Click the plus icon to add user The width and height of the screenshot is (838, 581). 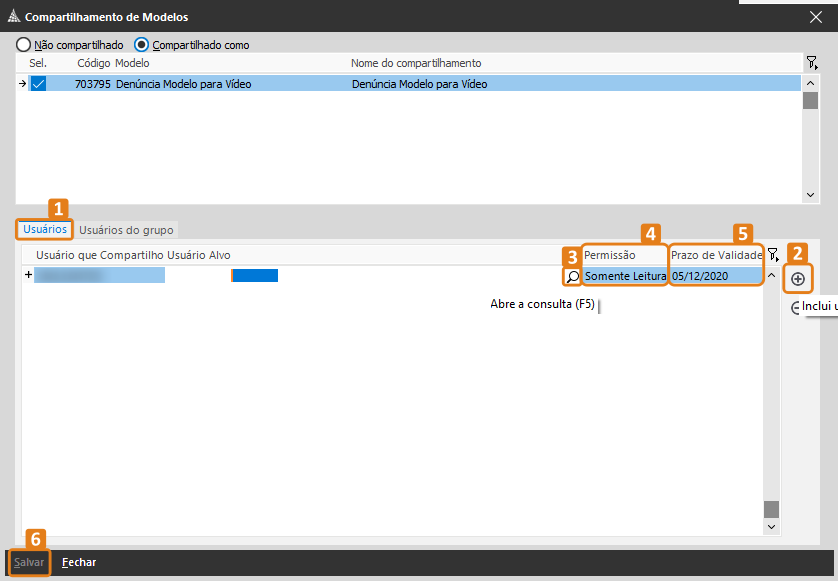tap(797, 279)
